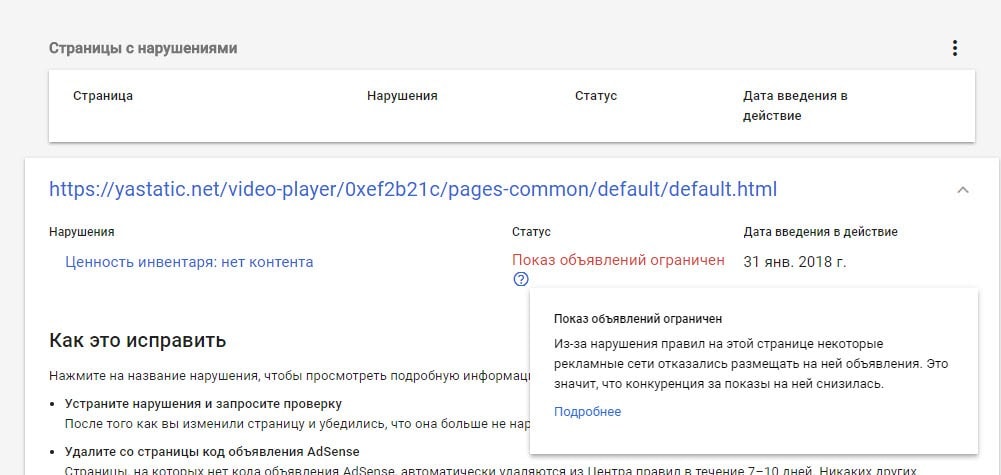Select the date '31 янв. 2018 г.'
Image resolution: width=1001 pixels, height=475 pixels.
(x=795, y=261)
